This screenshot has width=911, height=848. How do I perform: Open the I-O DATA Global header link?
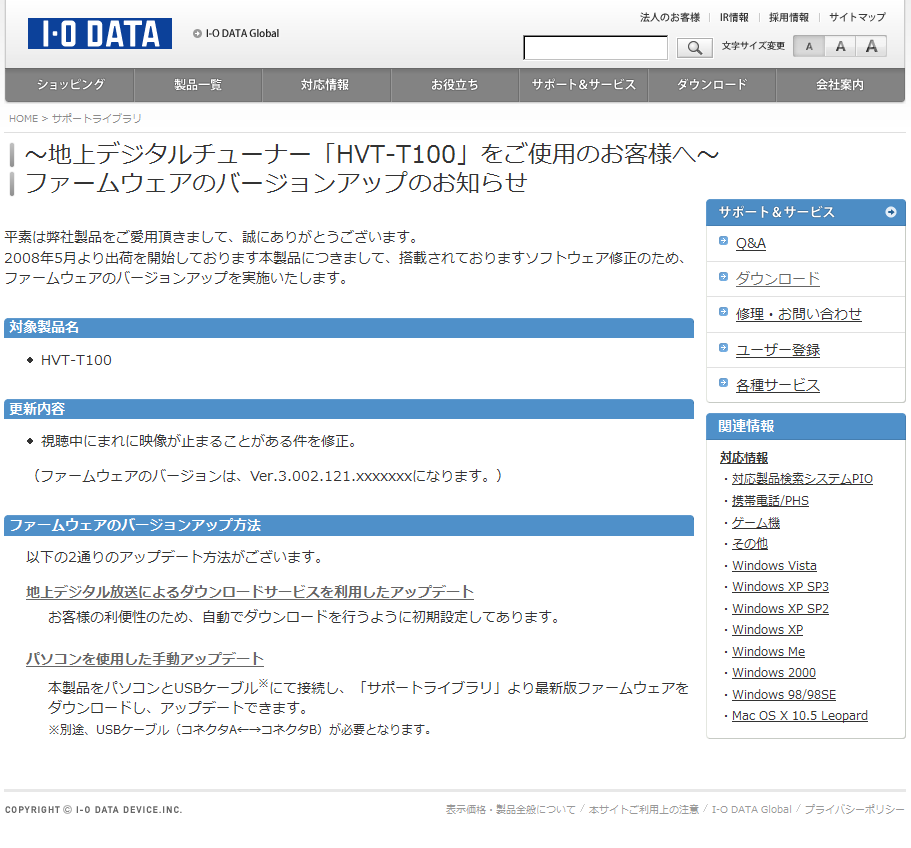pos(242,34)
